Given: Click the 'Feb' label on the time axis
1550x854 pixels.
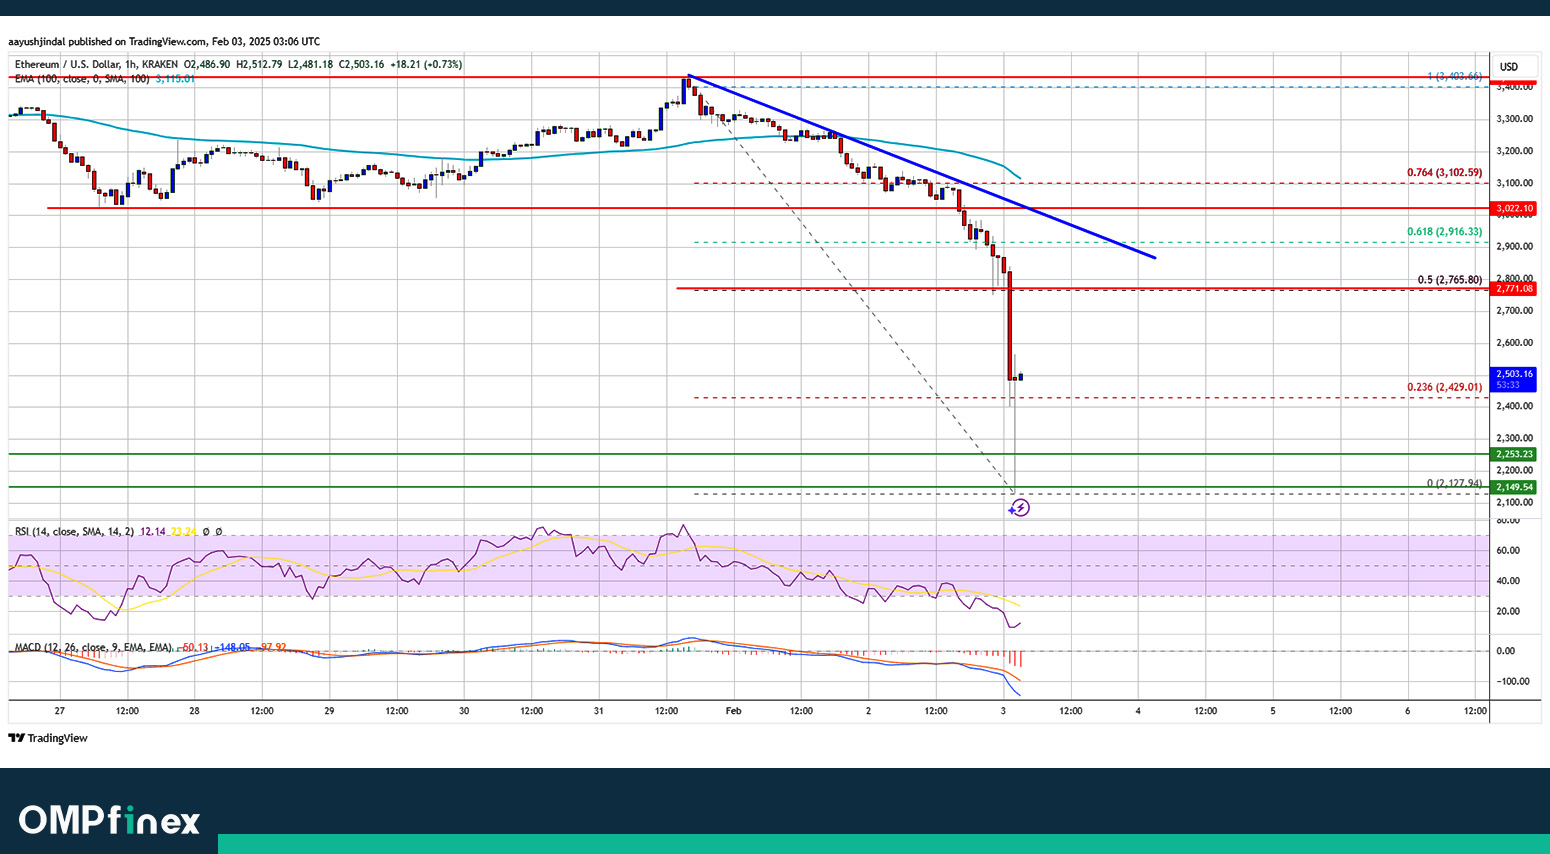Looking at the screenshot, I should click(733, 711).
